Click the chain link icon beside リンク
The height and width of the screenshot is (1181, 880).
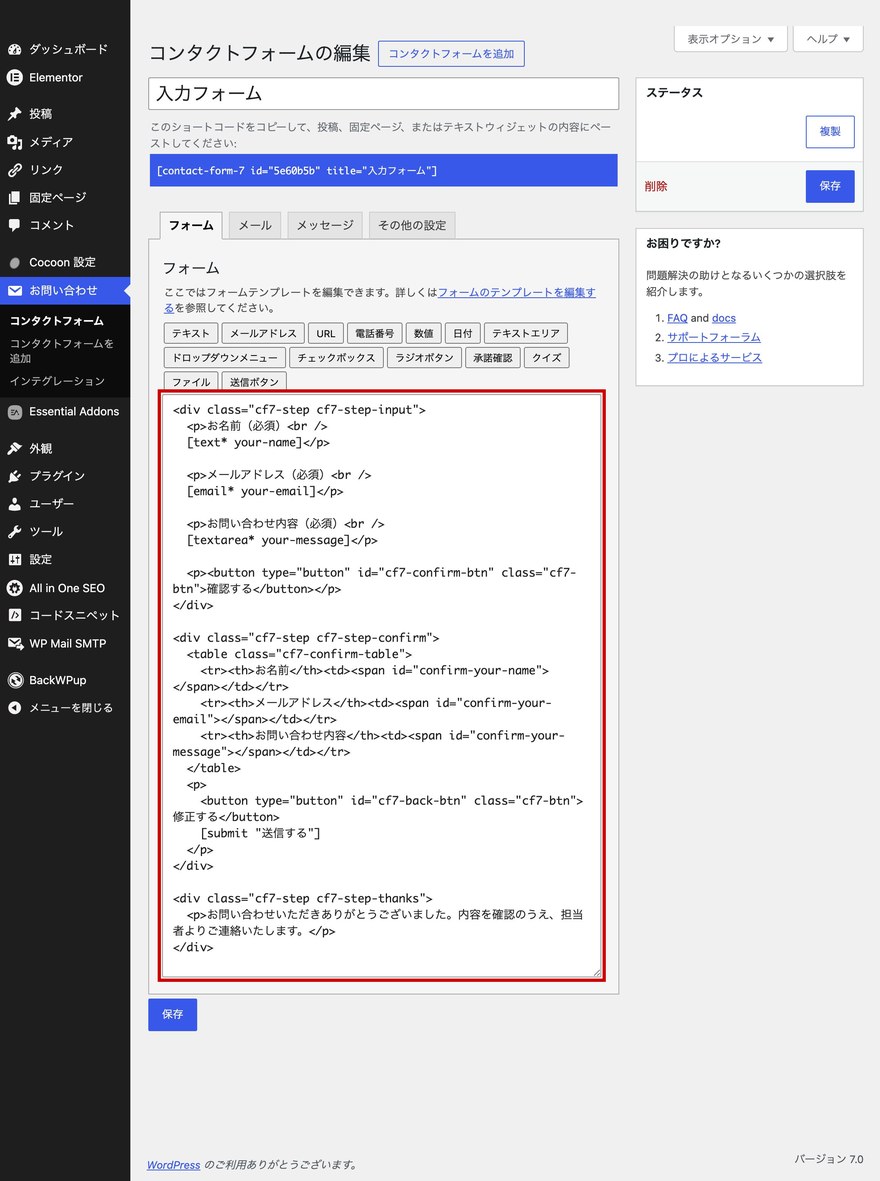pyautogui.click(x=14, y=169)
